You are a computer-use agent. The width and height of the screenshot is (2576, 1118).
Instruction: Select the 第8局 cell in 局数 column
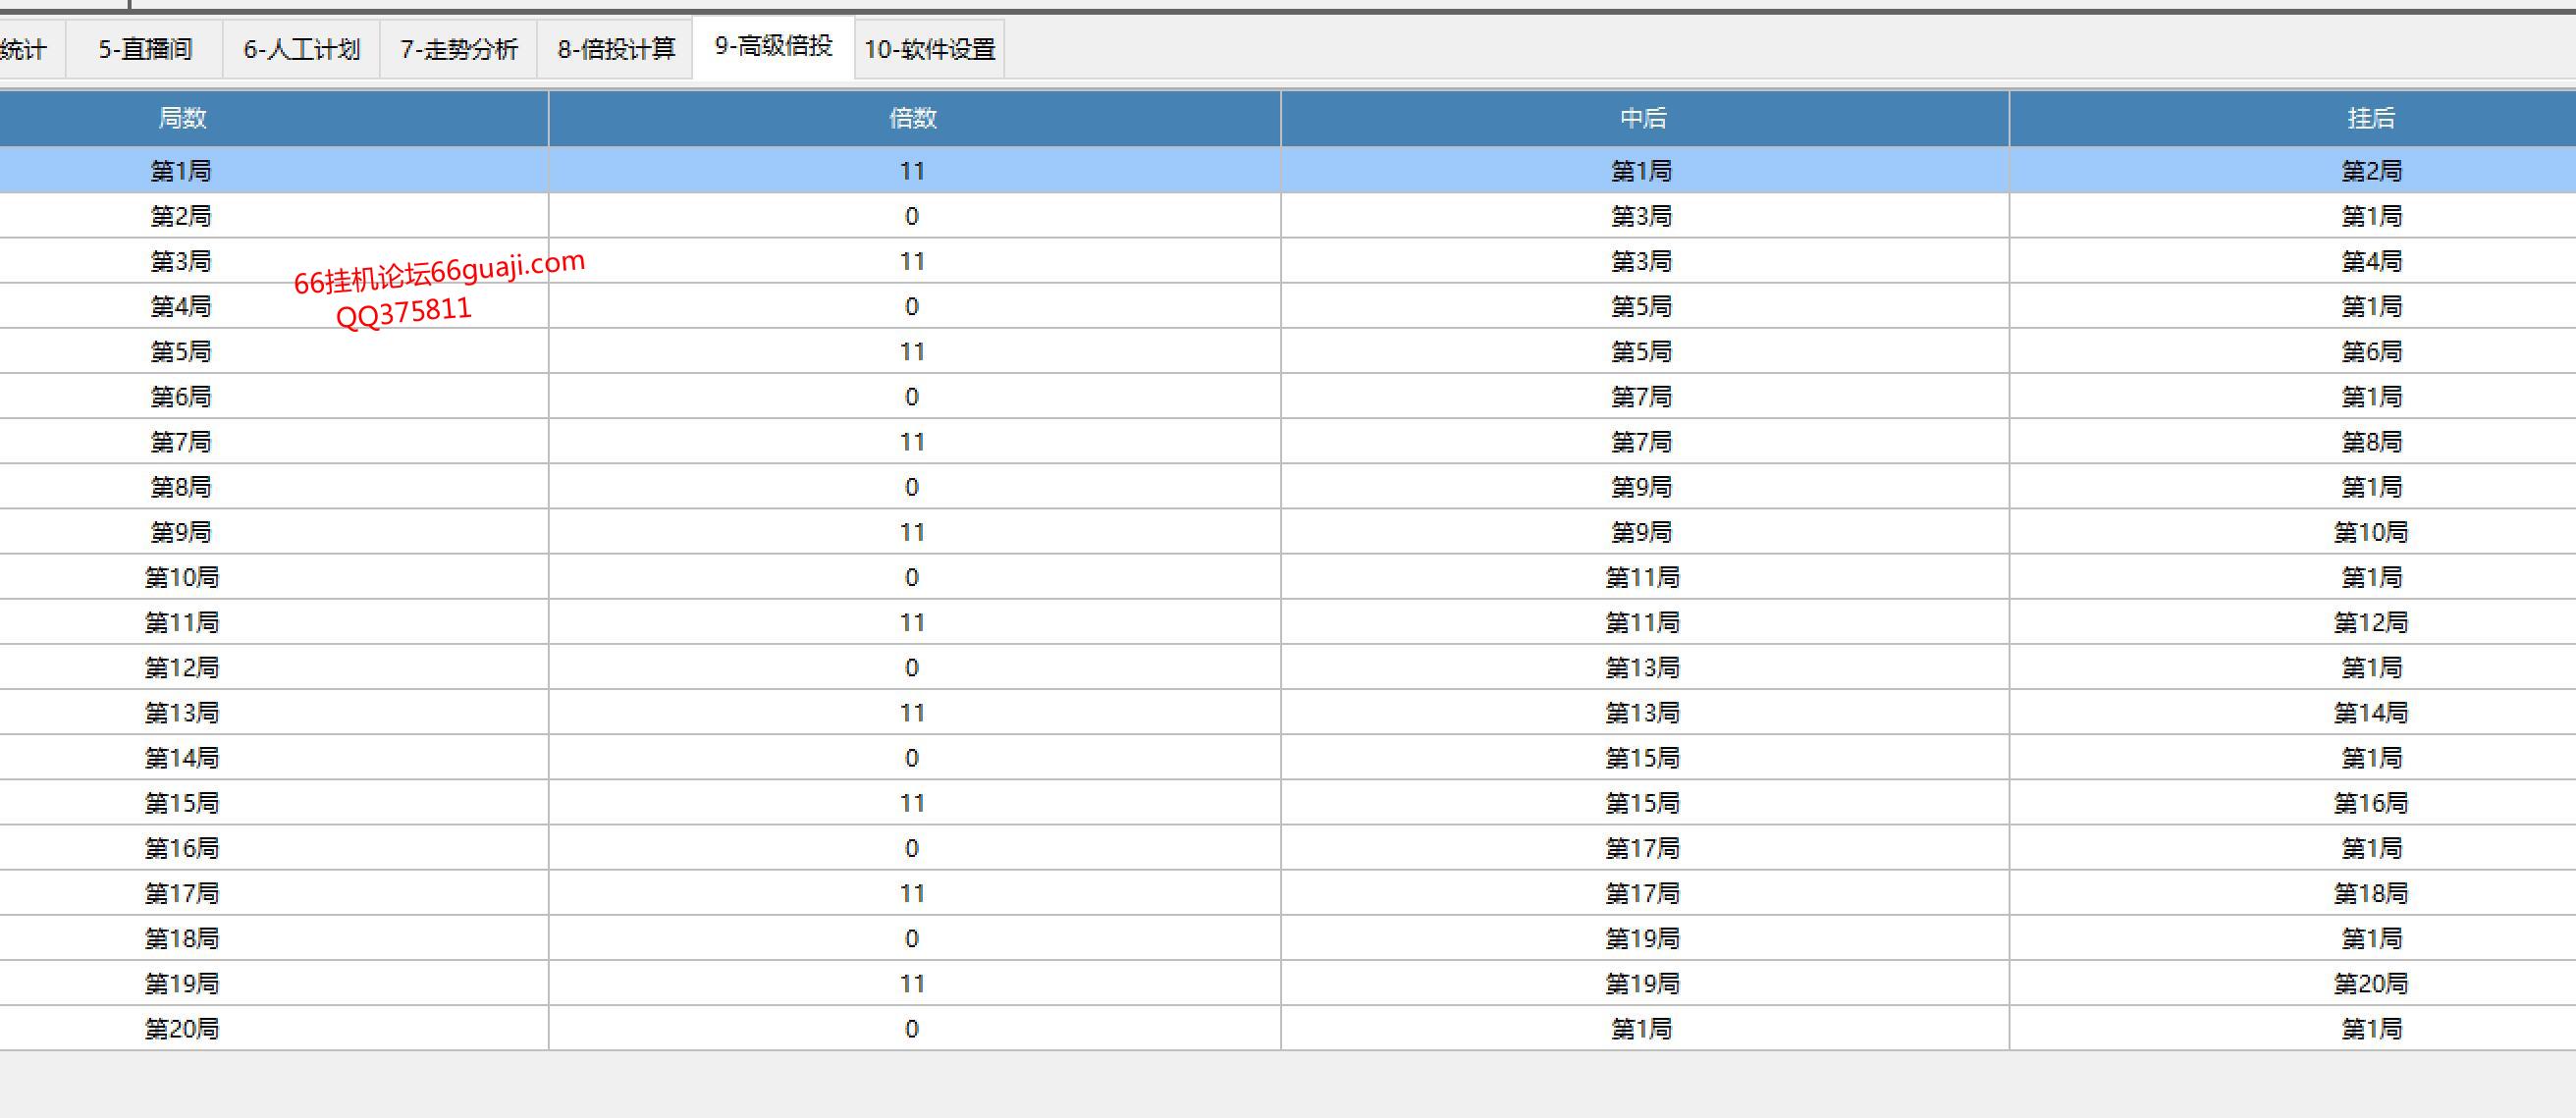tap(274, 486)
